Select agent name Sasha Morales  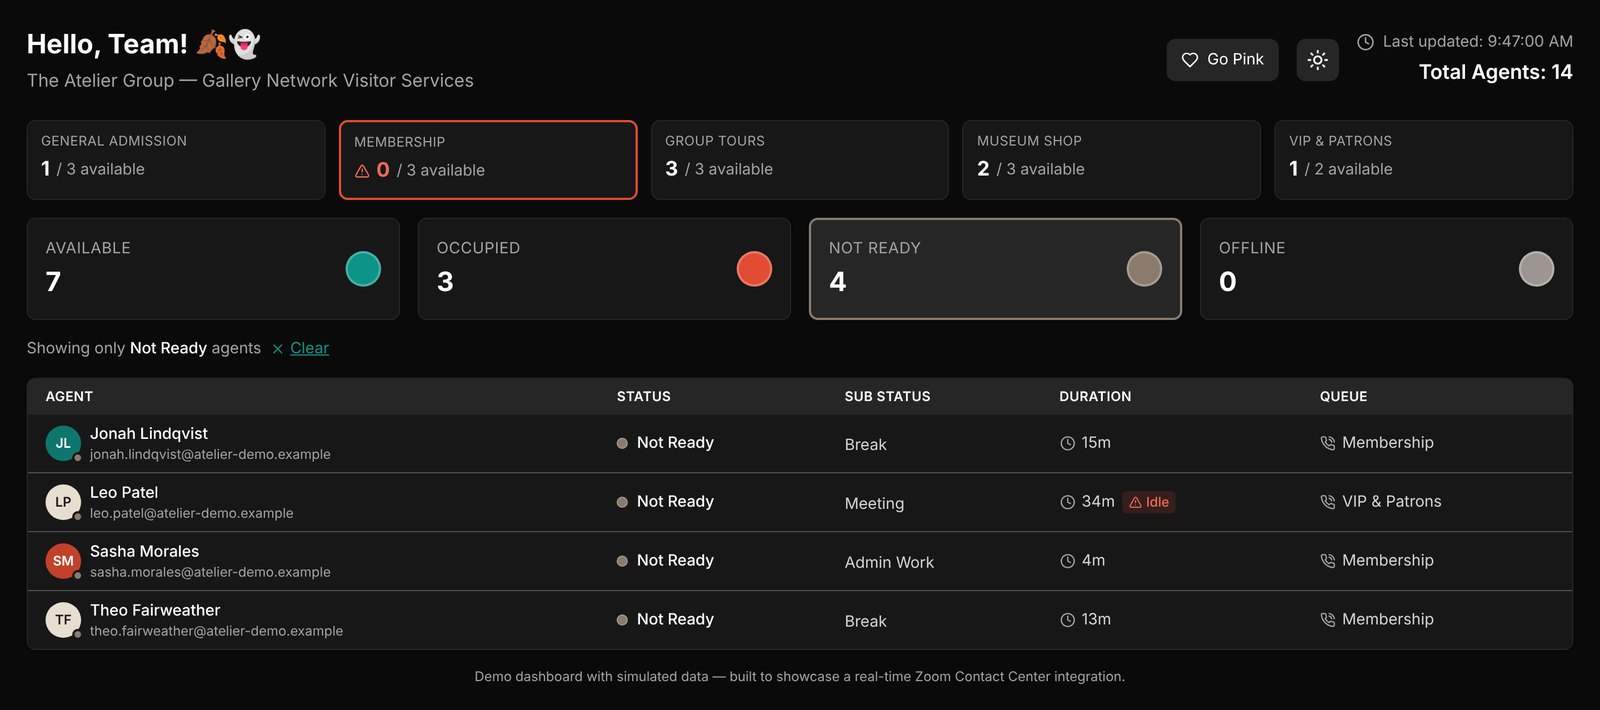point(144,552)
